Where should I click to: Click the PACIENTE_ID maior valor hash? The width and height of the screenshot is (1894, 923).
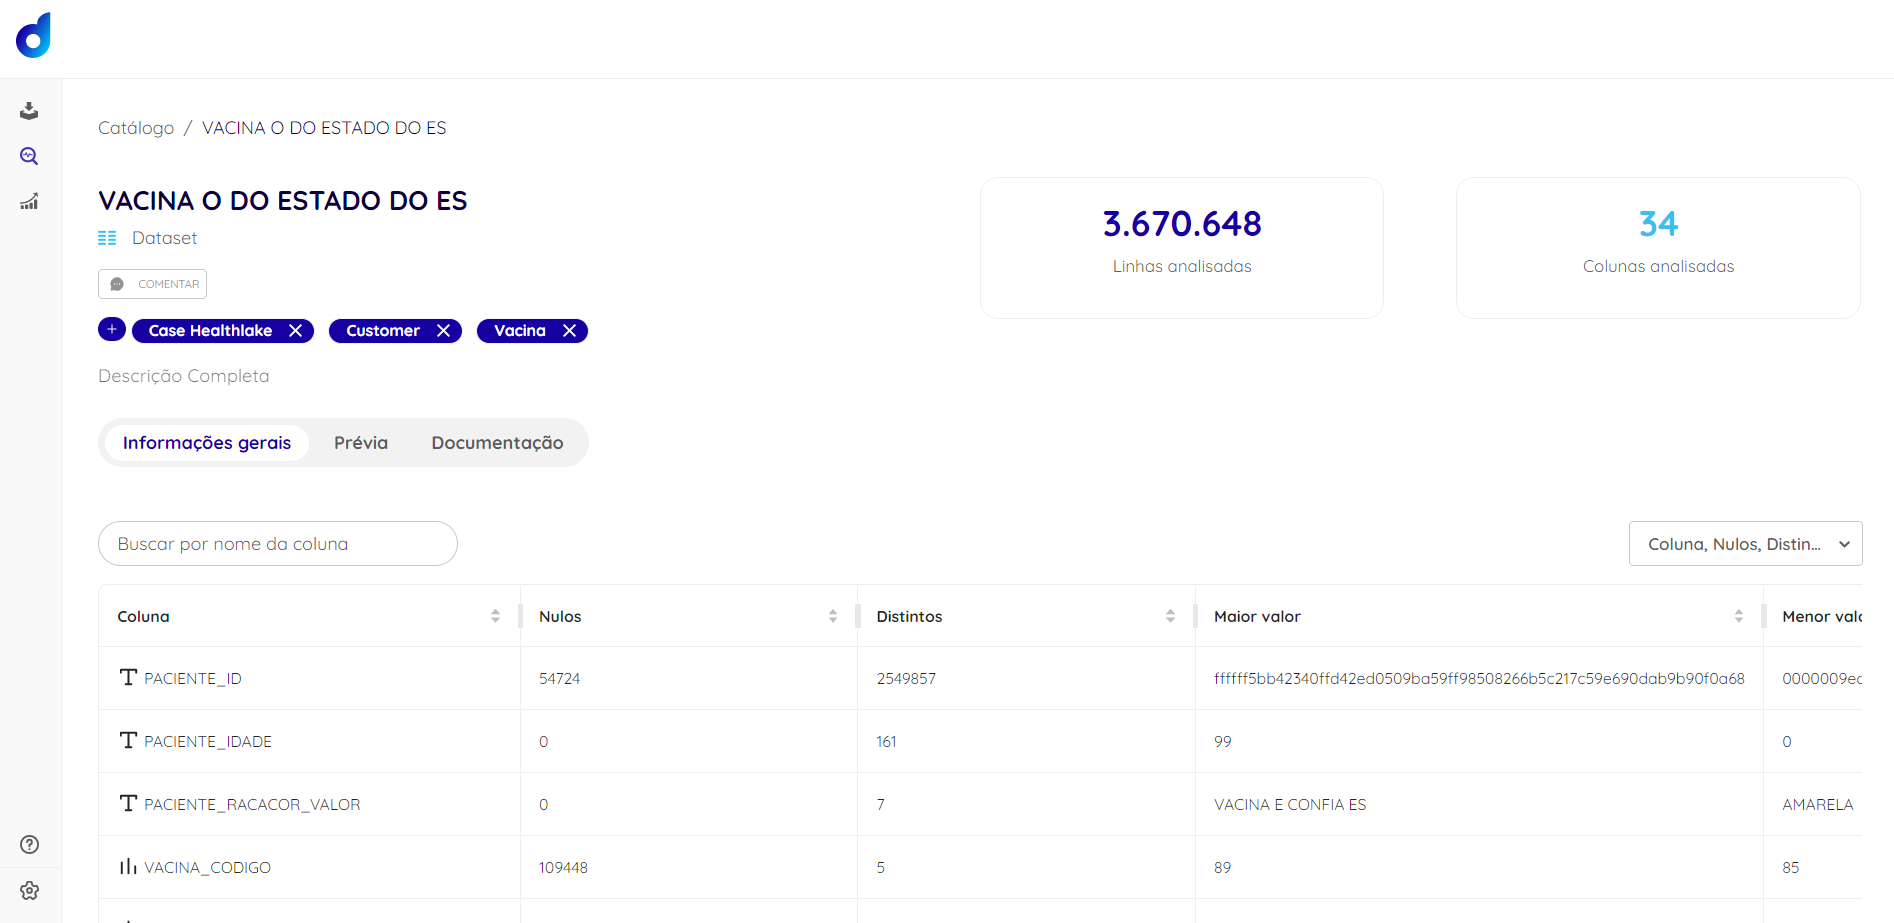pos(1479,678)
